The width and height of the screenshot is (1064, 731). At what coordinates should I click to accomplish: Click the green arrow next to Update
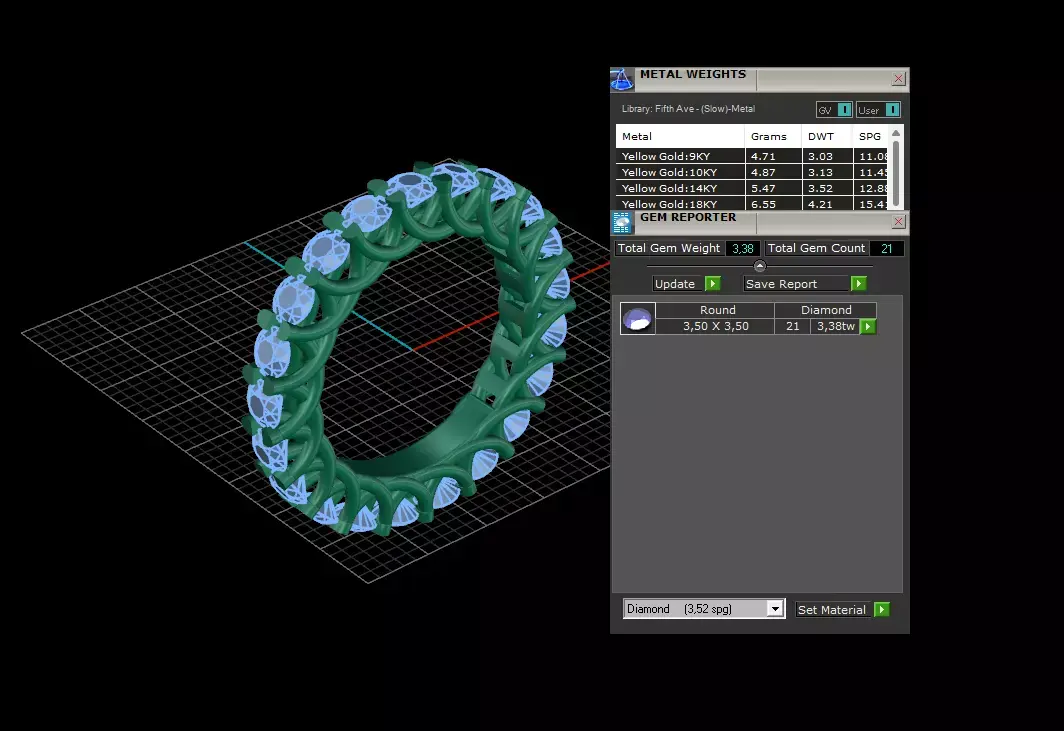(712, 284)
